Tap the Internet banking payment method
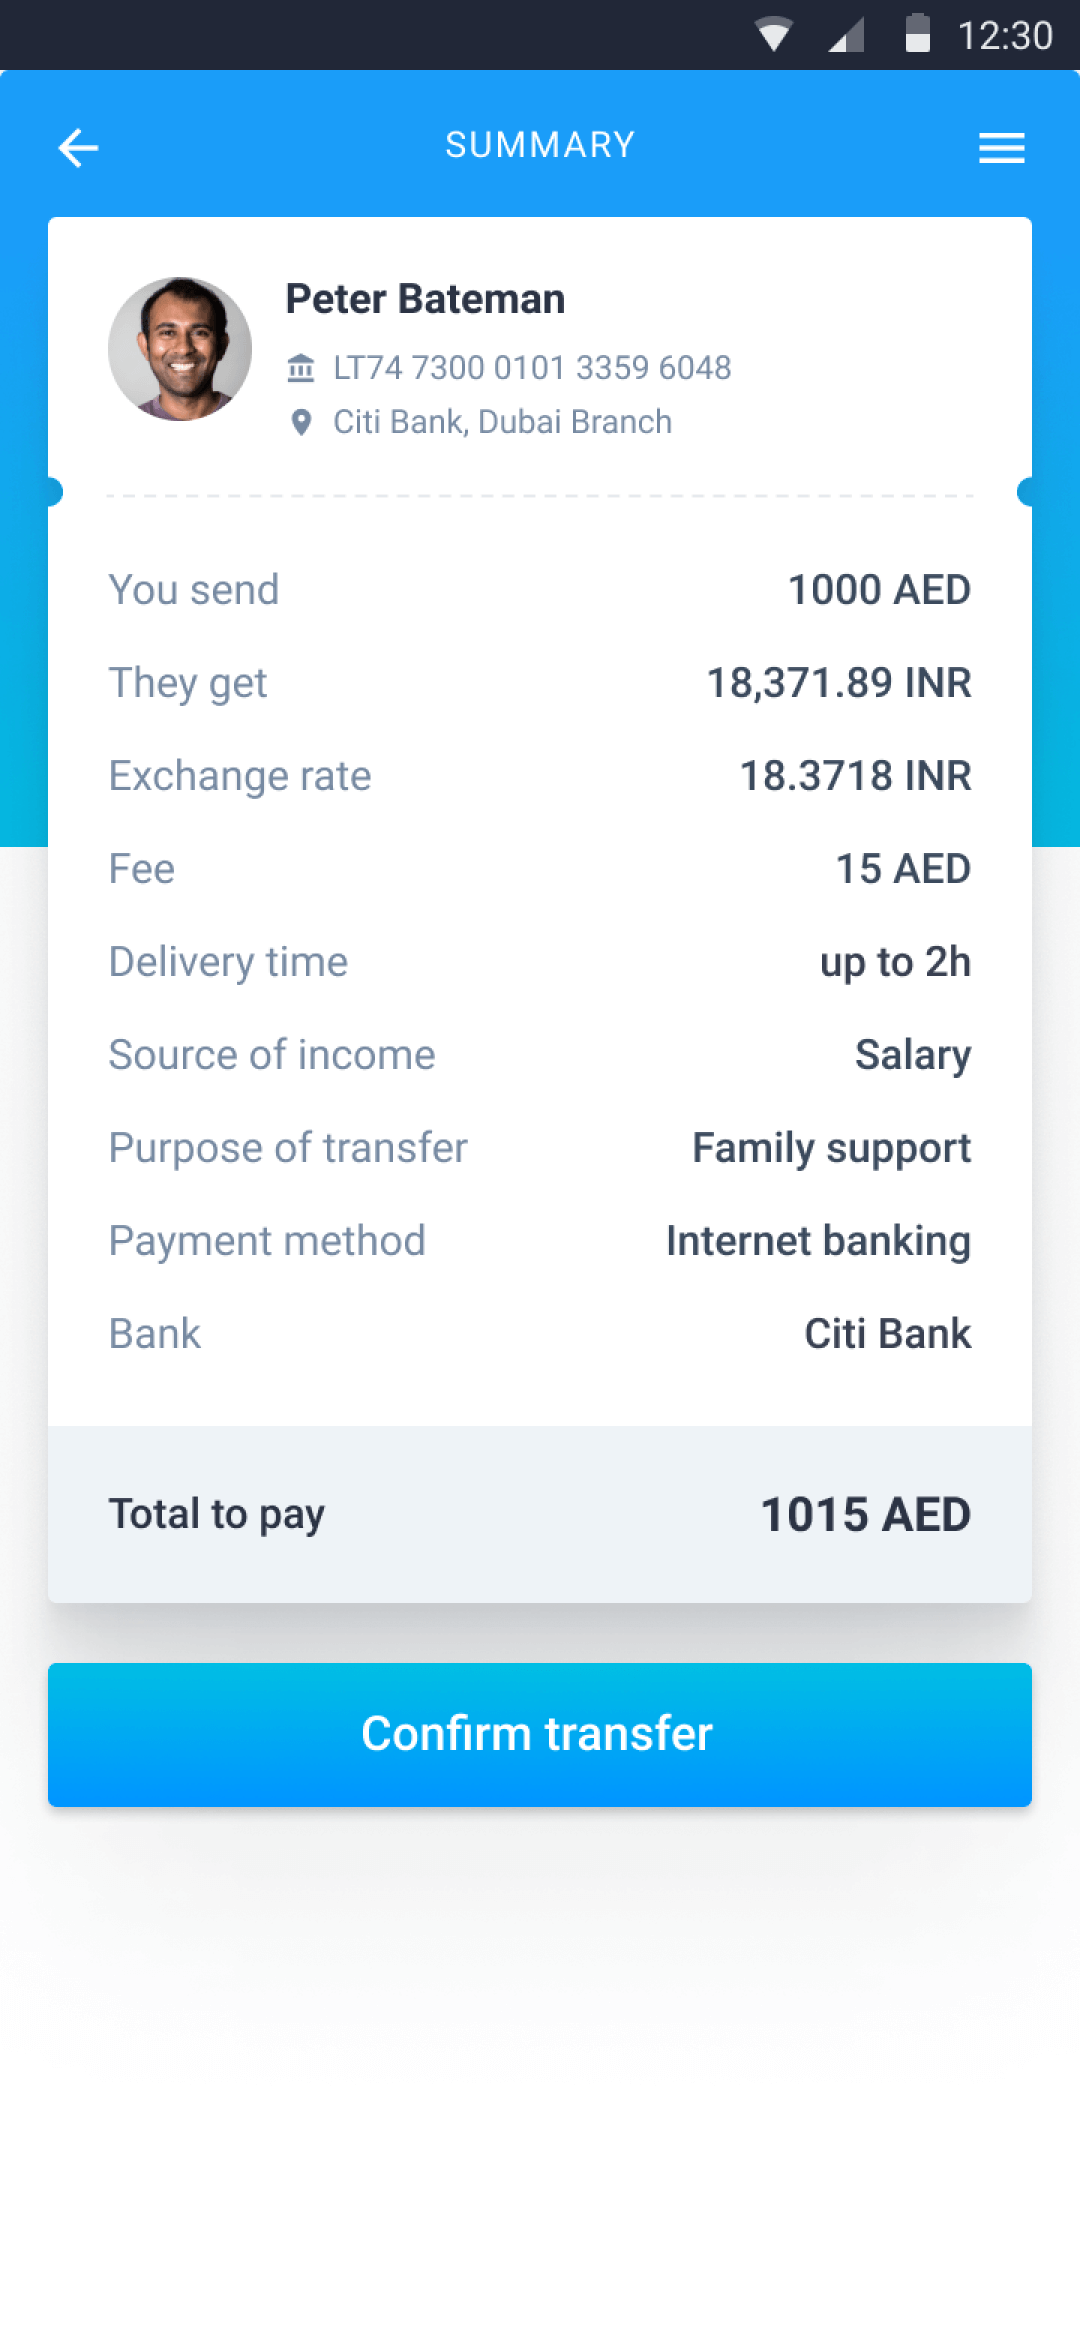This screenshot has width=1080, height=2340. coord(818,1241)
